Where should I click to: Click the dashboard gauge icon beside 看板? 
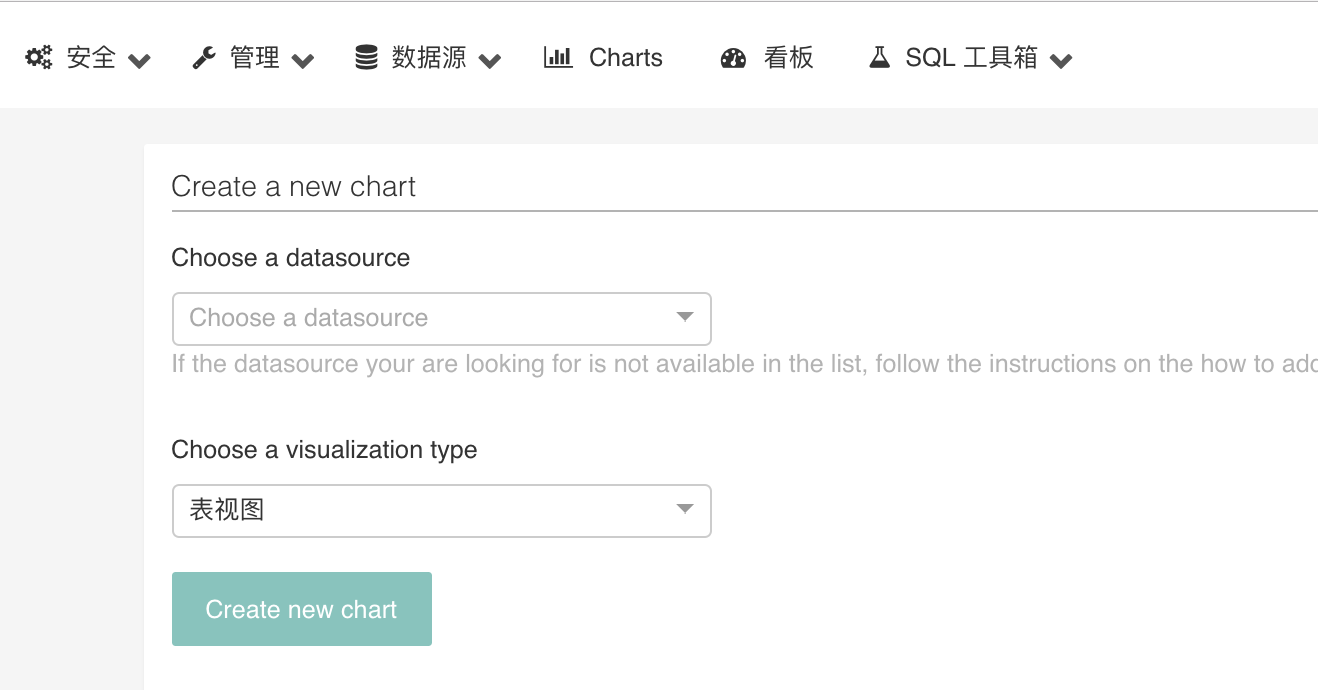pyautogui.click(x=733, y=59)
